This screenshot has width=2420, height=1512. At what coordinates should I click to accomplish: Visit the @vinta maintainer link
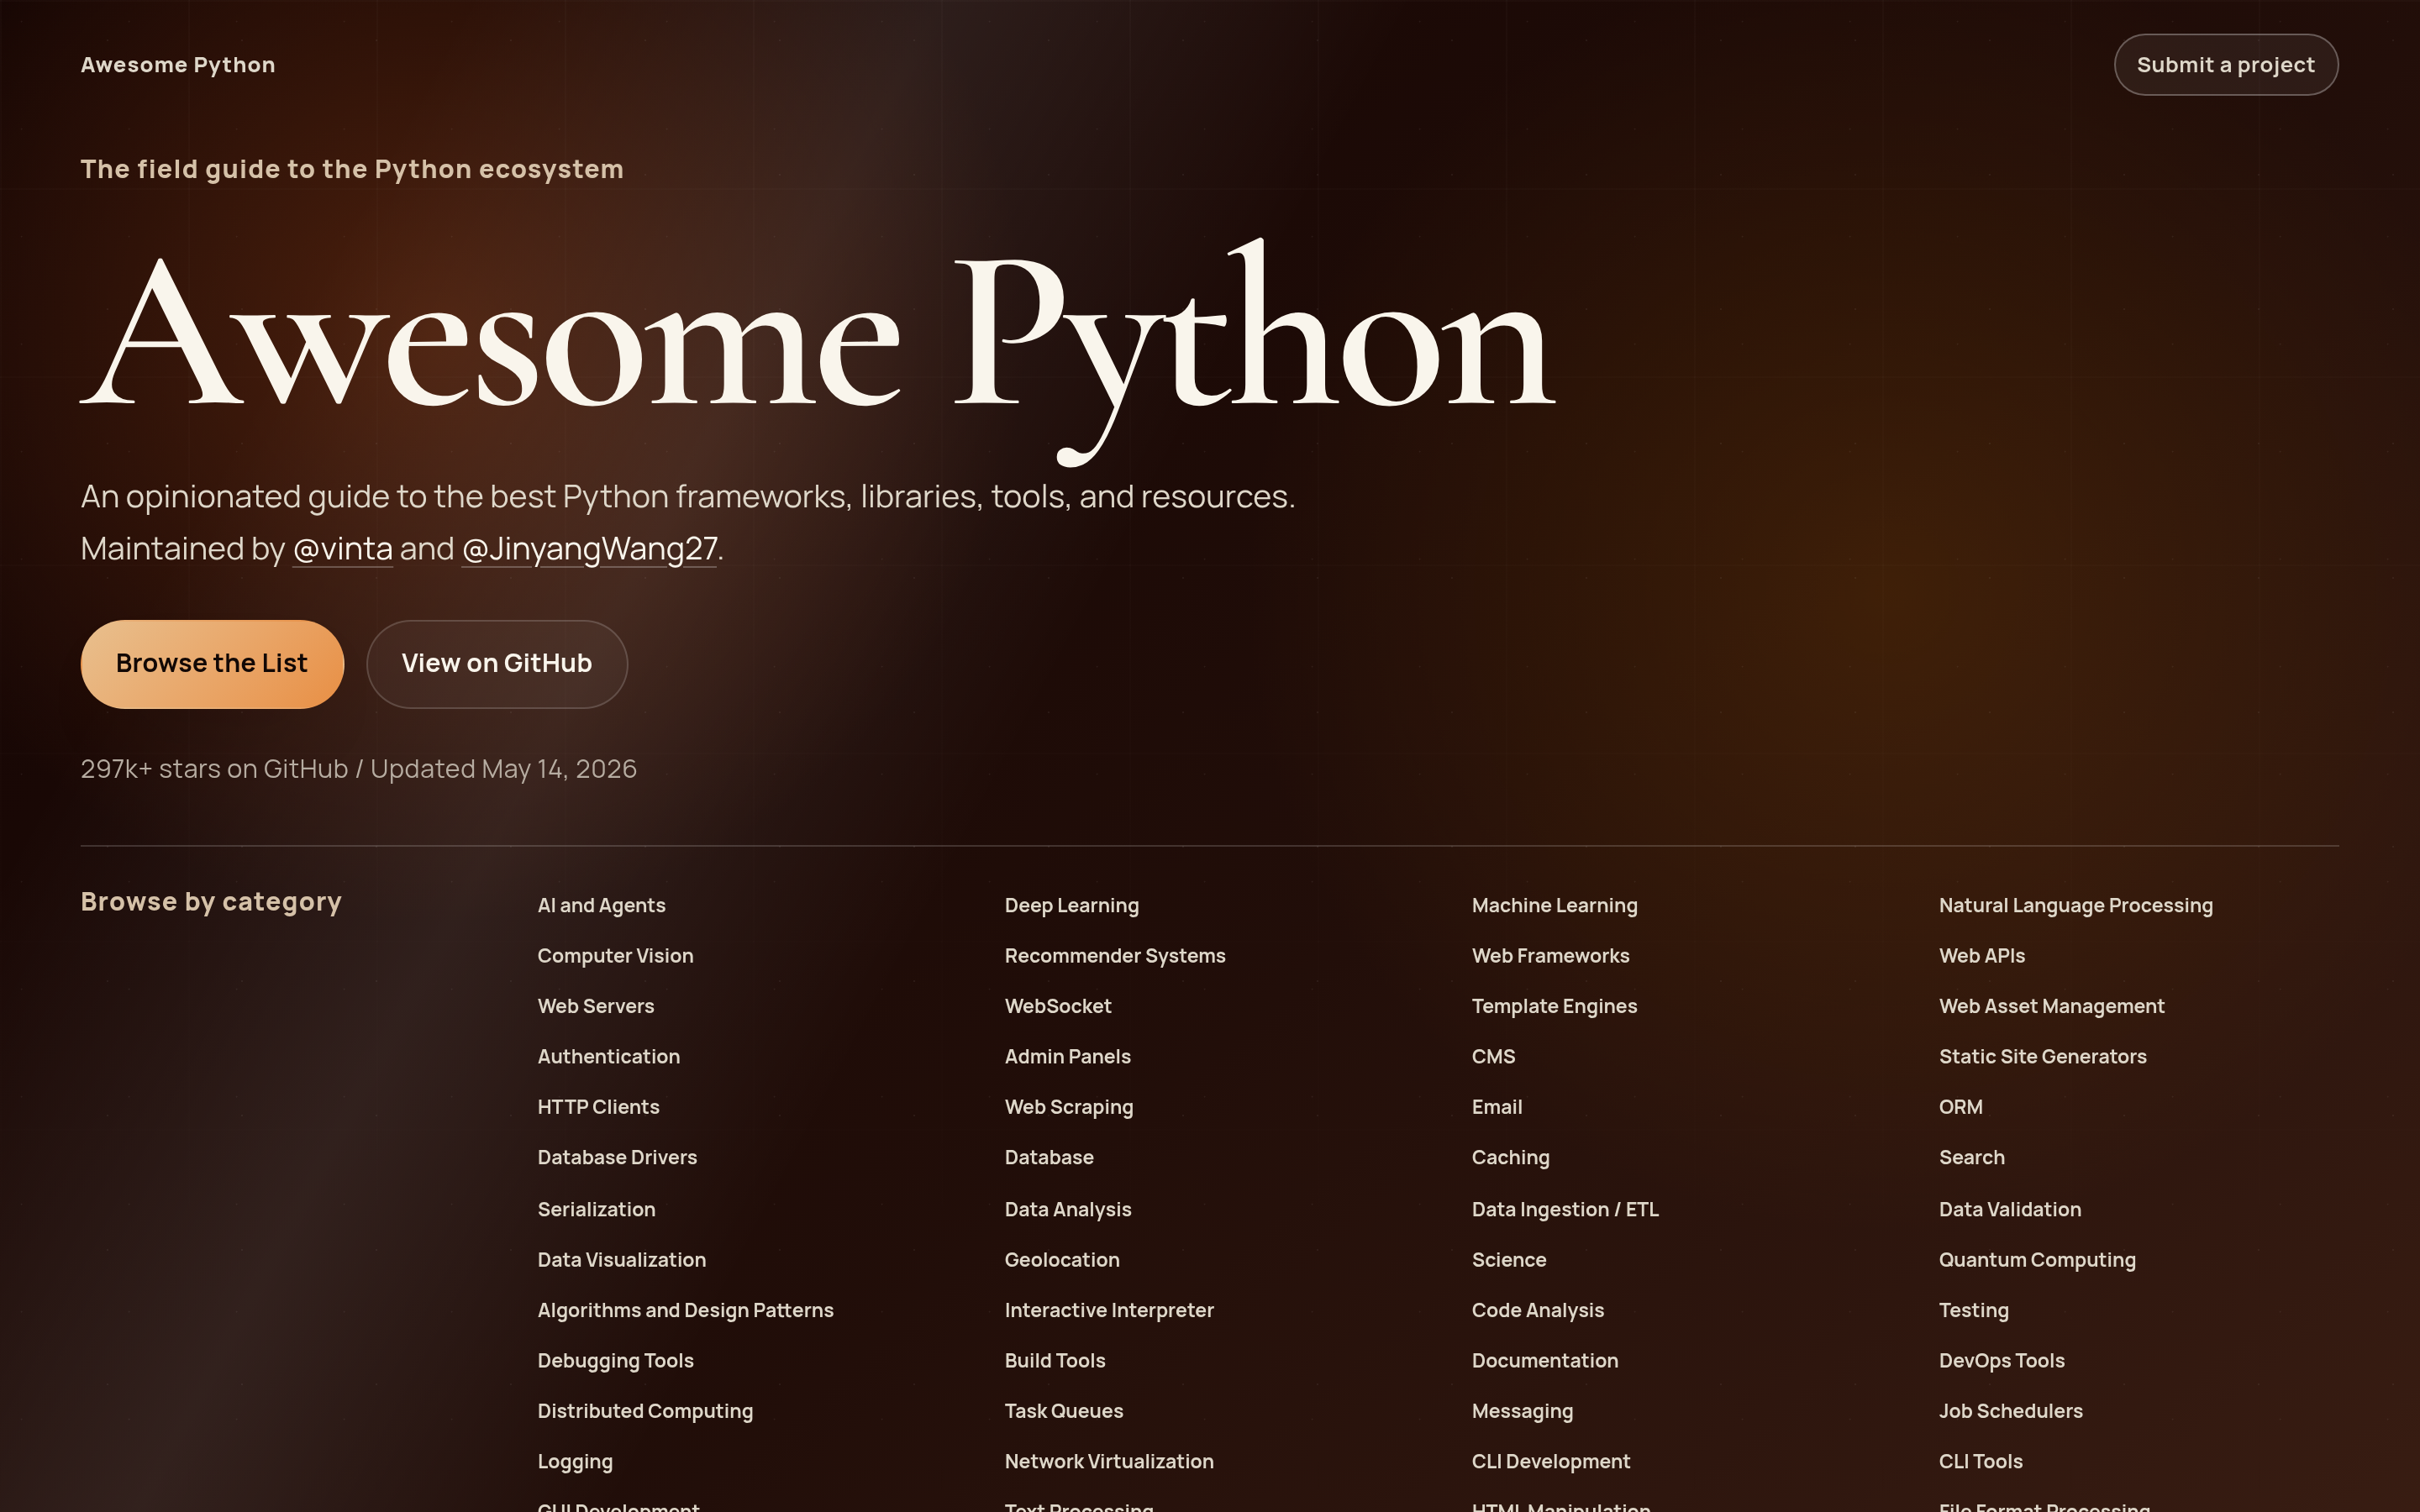[342, 549]
